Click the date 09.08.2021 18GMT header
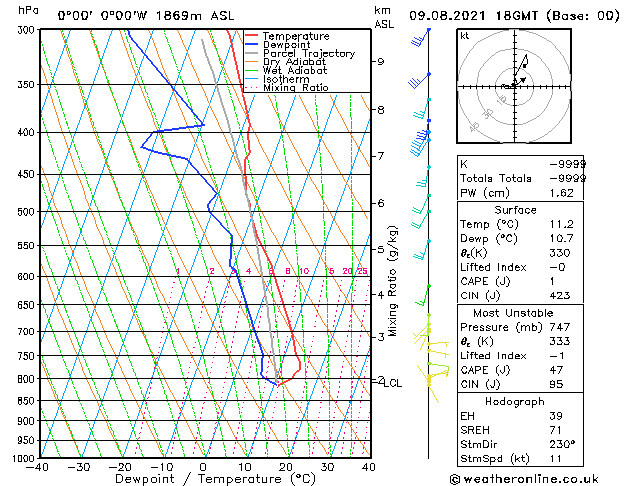This screenshot has width=629, height=486. point(473,16)
